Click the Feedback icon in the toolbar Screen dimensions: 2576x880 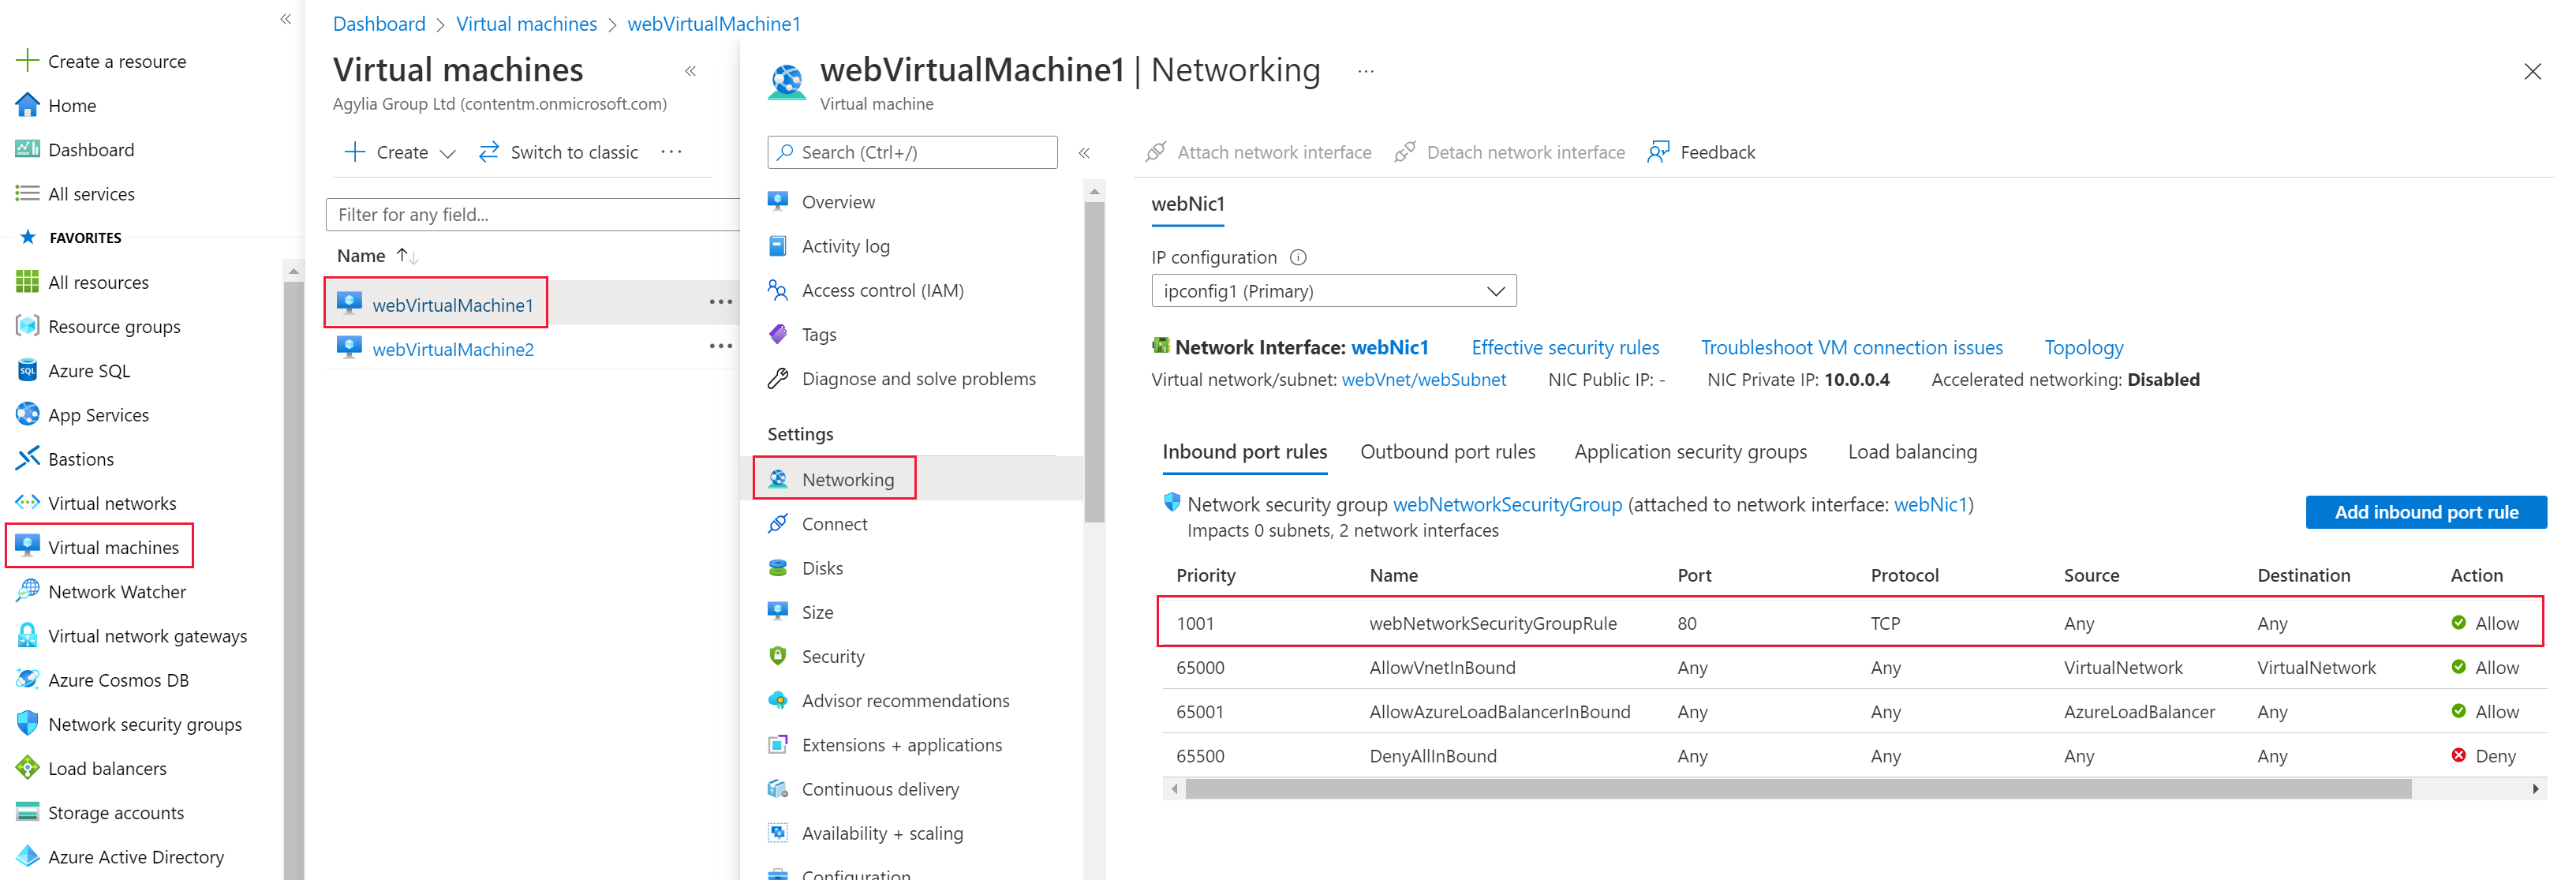pos(1658,152)
